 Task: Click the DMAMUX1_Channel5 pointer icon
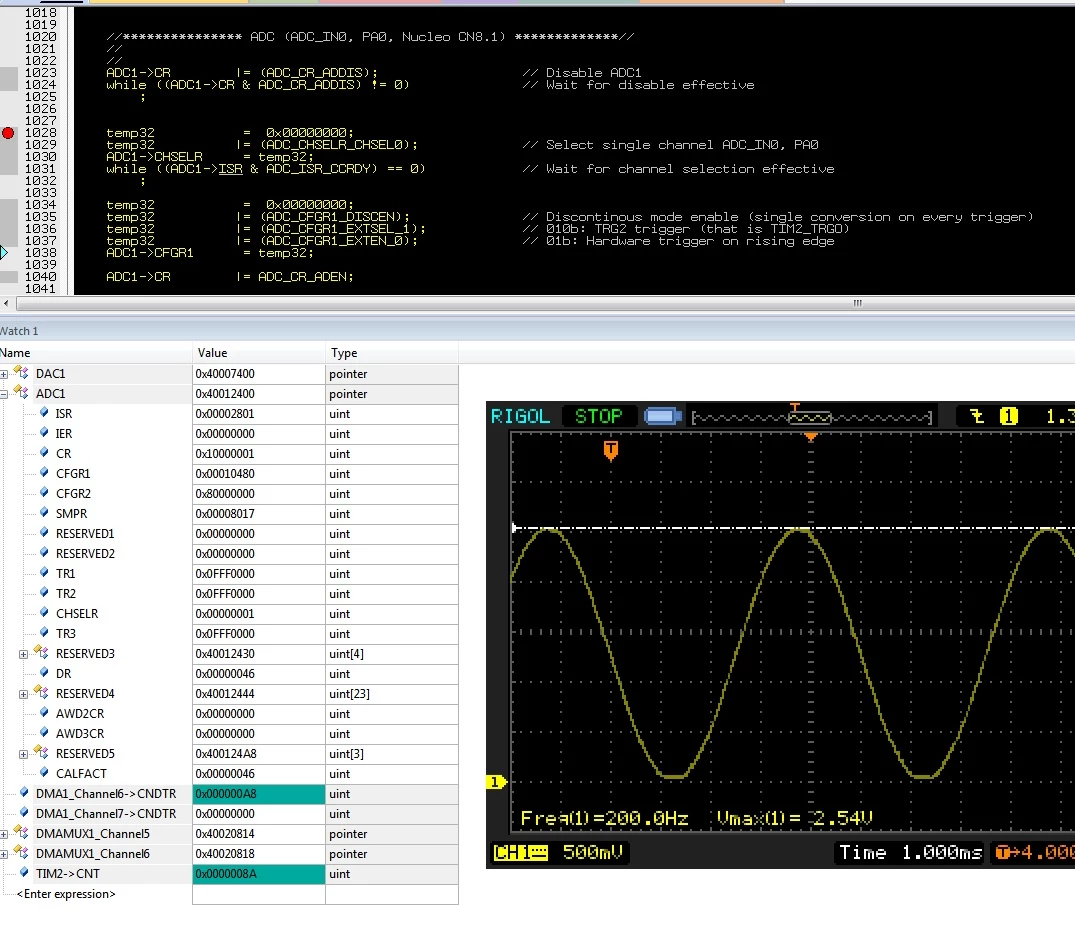(21, 833)
